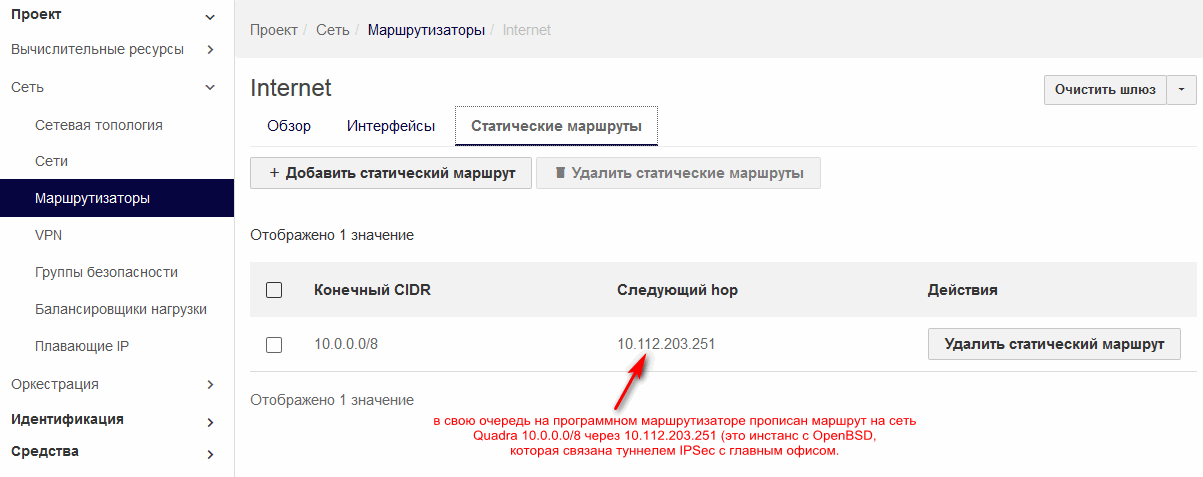Collapse the Сеть sidebar section
Viewport: 1203px width, 477px height.
pyautogui.click(x=117, y=87)
